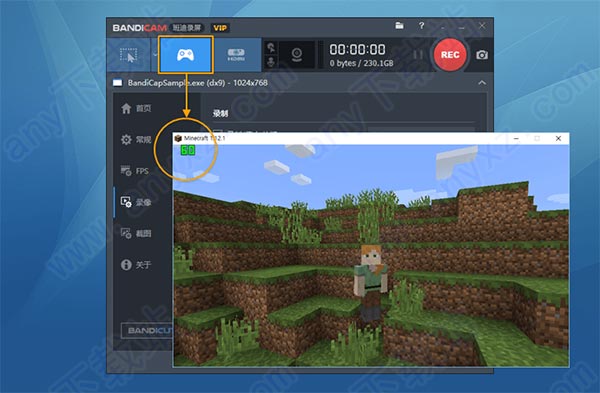Toggle the mouse cursor effect icon
The image size is (600, 393).
tap(271, 47)
